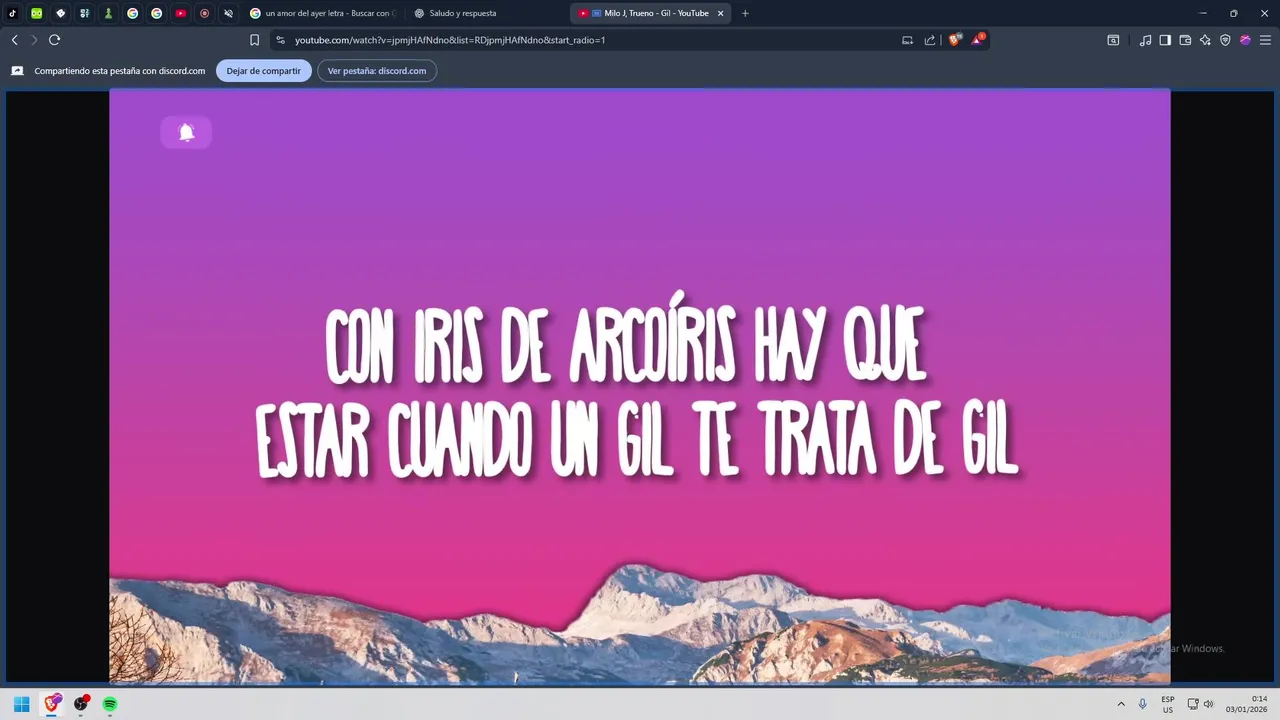Open the Brave Wallet icon

pos(1185,40)
